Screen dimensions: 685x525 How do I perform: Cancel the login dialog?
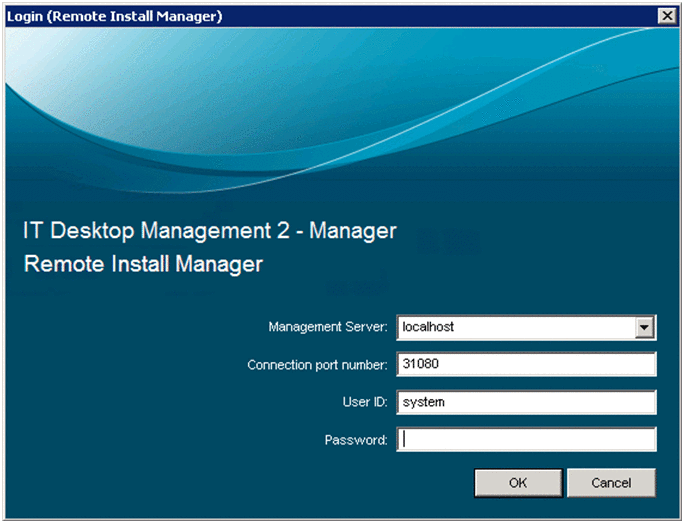click(x=611, y=483)
